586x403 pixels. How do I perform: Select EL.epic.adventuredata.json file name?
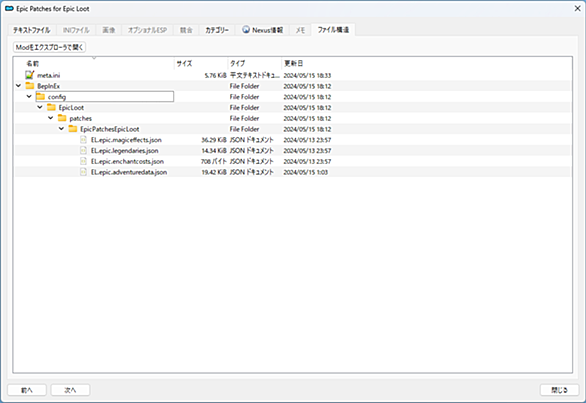click(129, 172)
